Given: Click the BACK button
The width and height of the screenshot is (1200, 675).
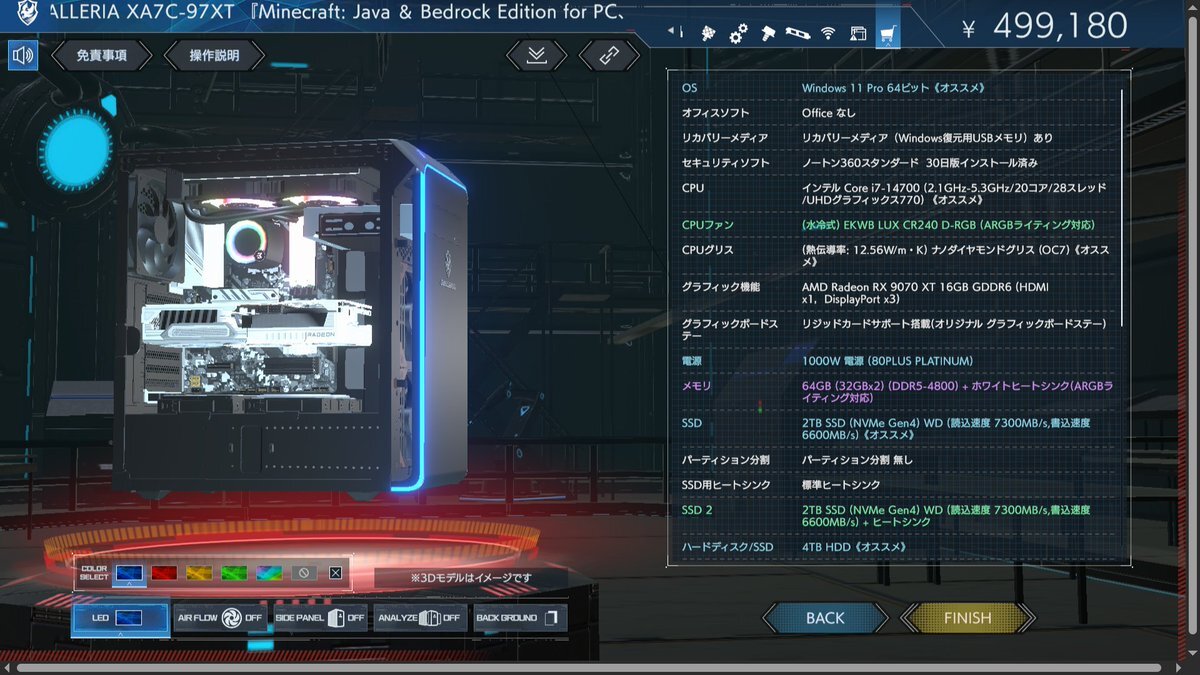Looking at the screenshot, I should (825, 618).
